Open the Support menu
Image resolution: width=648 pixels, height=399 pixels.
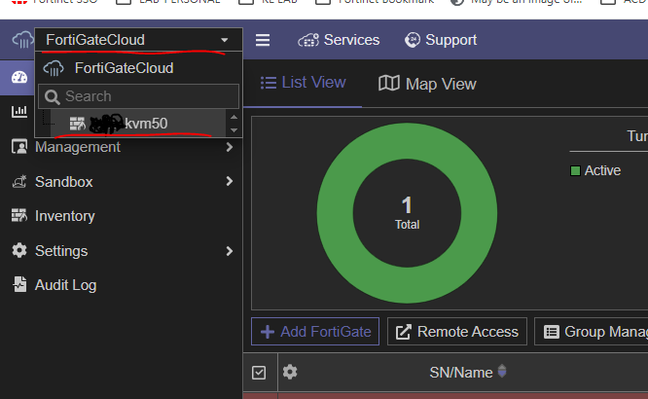[441, 40]
